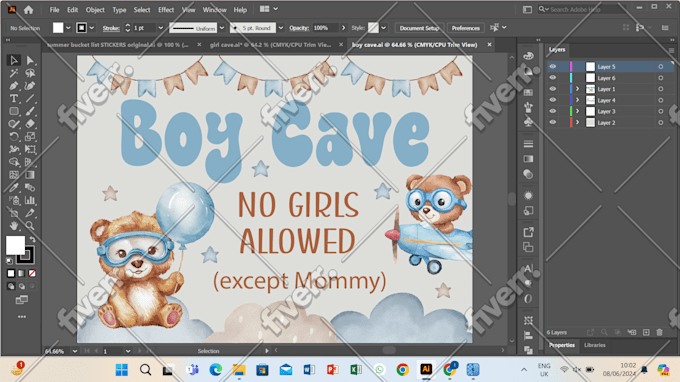Open 5 pt. Round brush dropdown
Viewport: 680px width, 382px height.
tap(281, 28)
